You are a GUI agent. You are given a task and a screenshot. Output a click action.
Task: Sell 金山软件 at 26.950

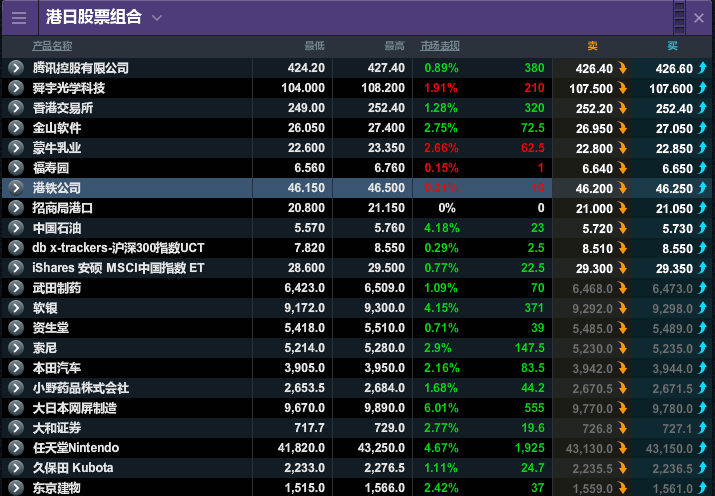click(592, 129)
